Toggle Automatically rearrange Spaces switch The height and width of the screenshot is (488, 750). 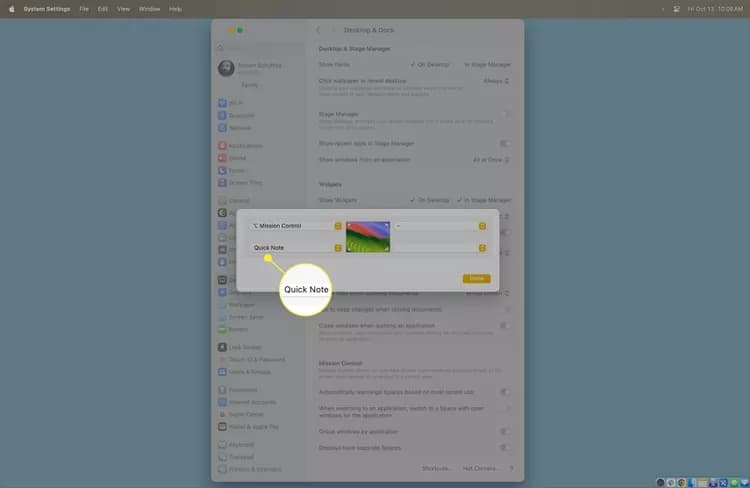pos(505,392)
